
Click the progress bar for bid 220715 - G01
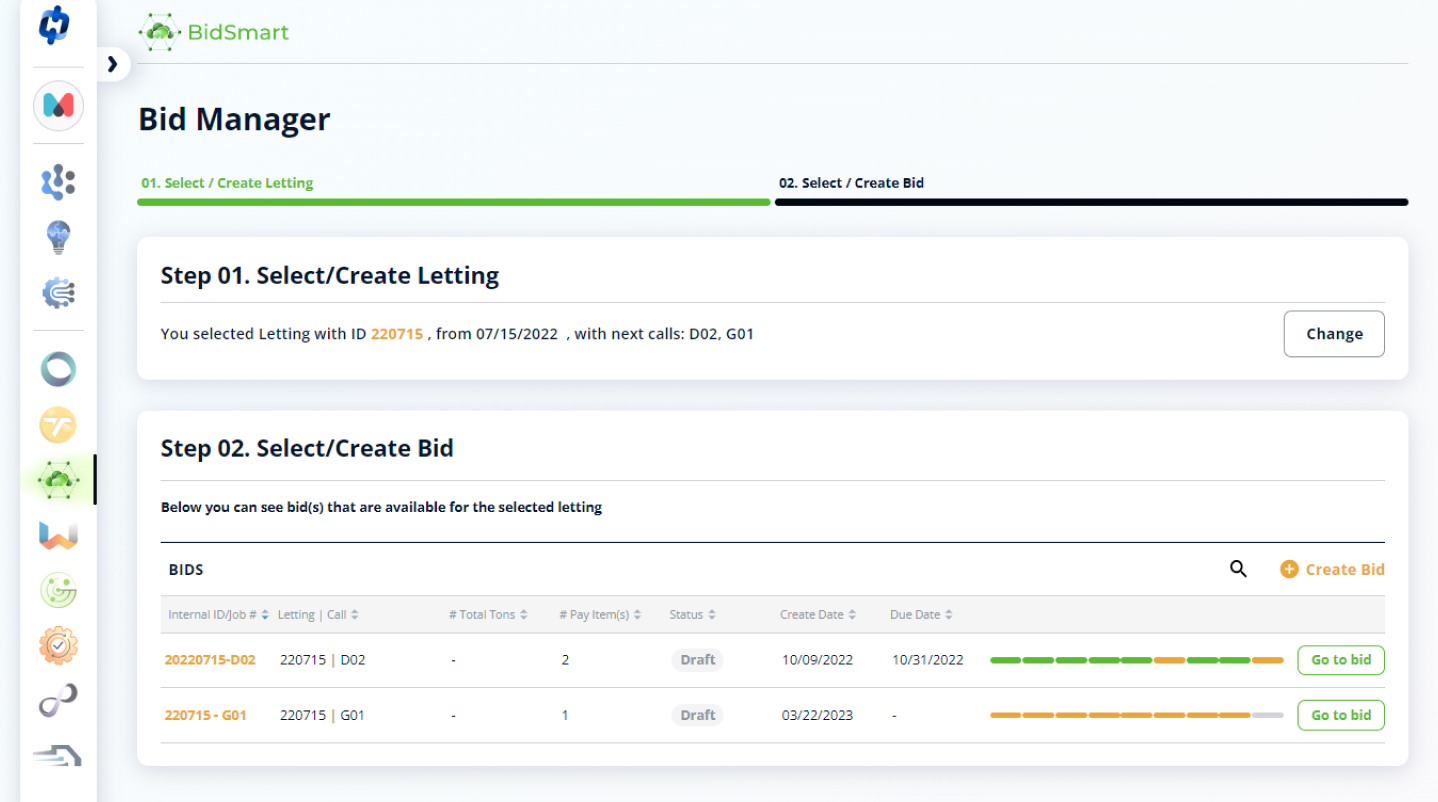coord(1136,715)
